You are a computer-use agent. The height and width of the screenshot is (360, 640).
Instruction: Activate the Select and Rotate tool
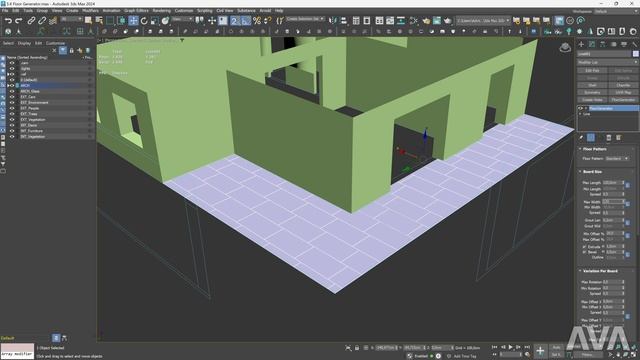click(x=144, y=20)
